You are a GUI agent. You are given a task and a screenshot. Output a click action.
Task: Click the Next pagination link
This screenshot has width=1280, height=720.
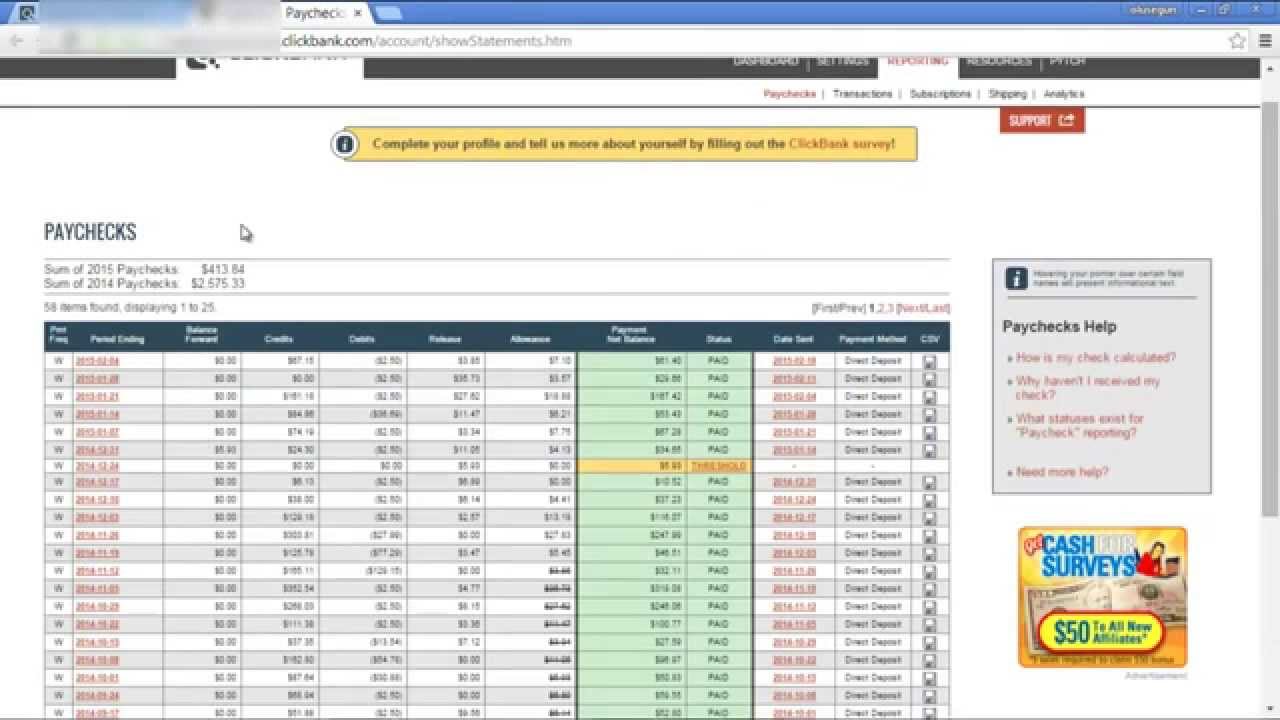point(912,308)
